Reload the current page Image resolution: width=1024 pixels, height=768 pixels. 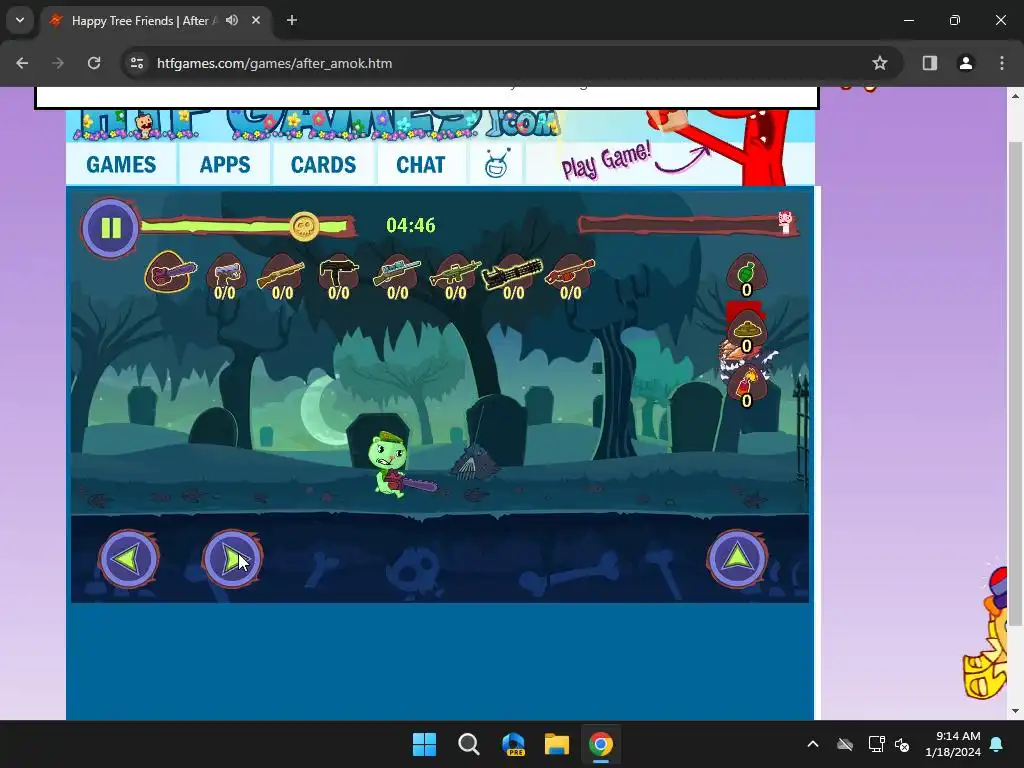94,63
